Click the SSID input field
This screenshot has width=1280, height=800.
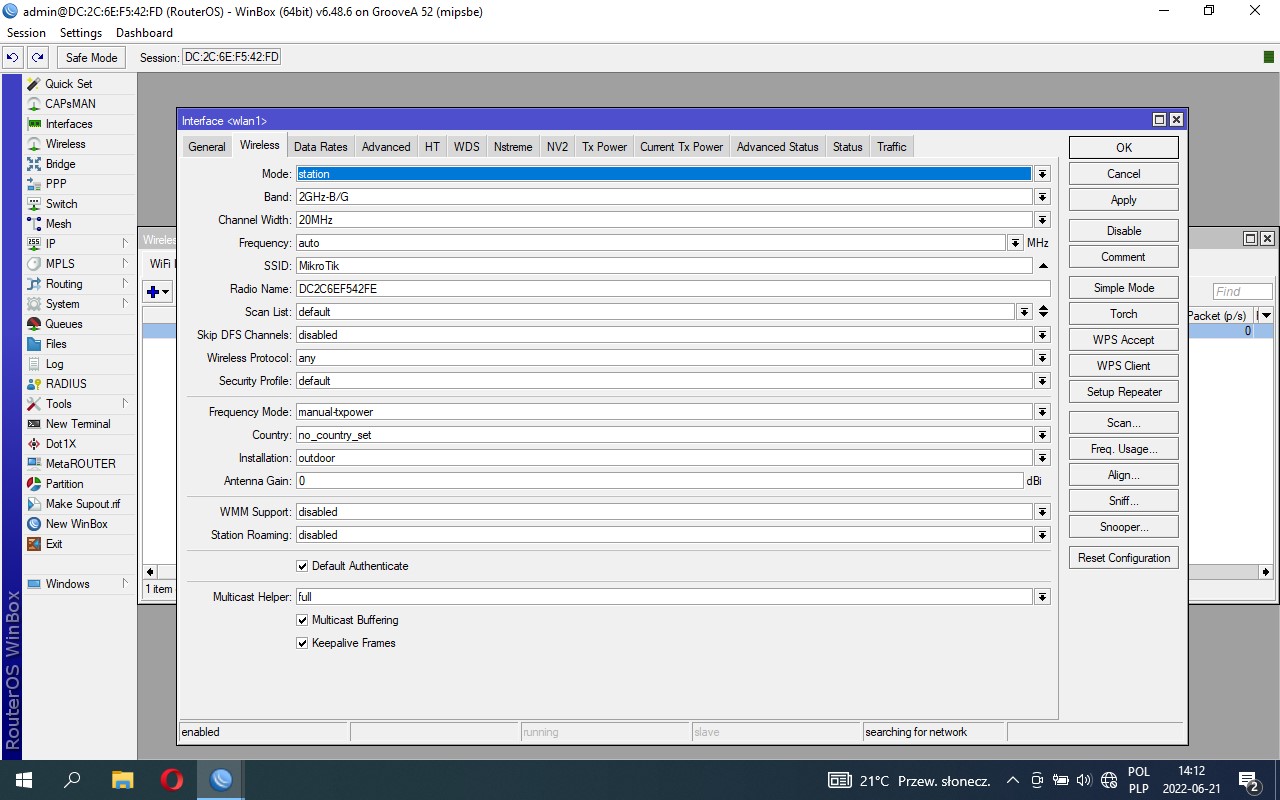tap(664, 266)
